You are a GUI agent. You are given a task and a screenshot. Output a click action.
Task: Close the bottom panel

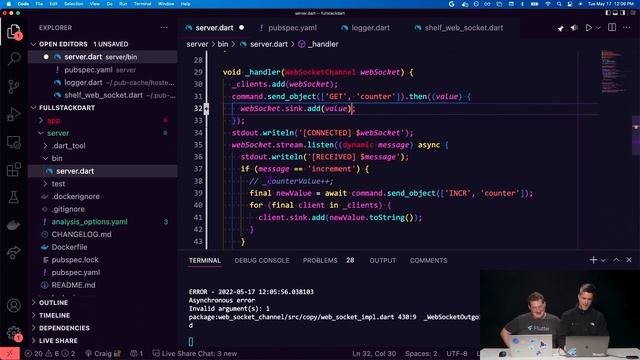(x=629, y=260)
